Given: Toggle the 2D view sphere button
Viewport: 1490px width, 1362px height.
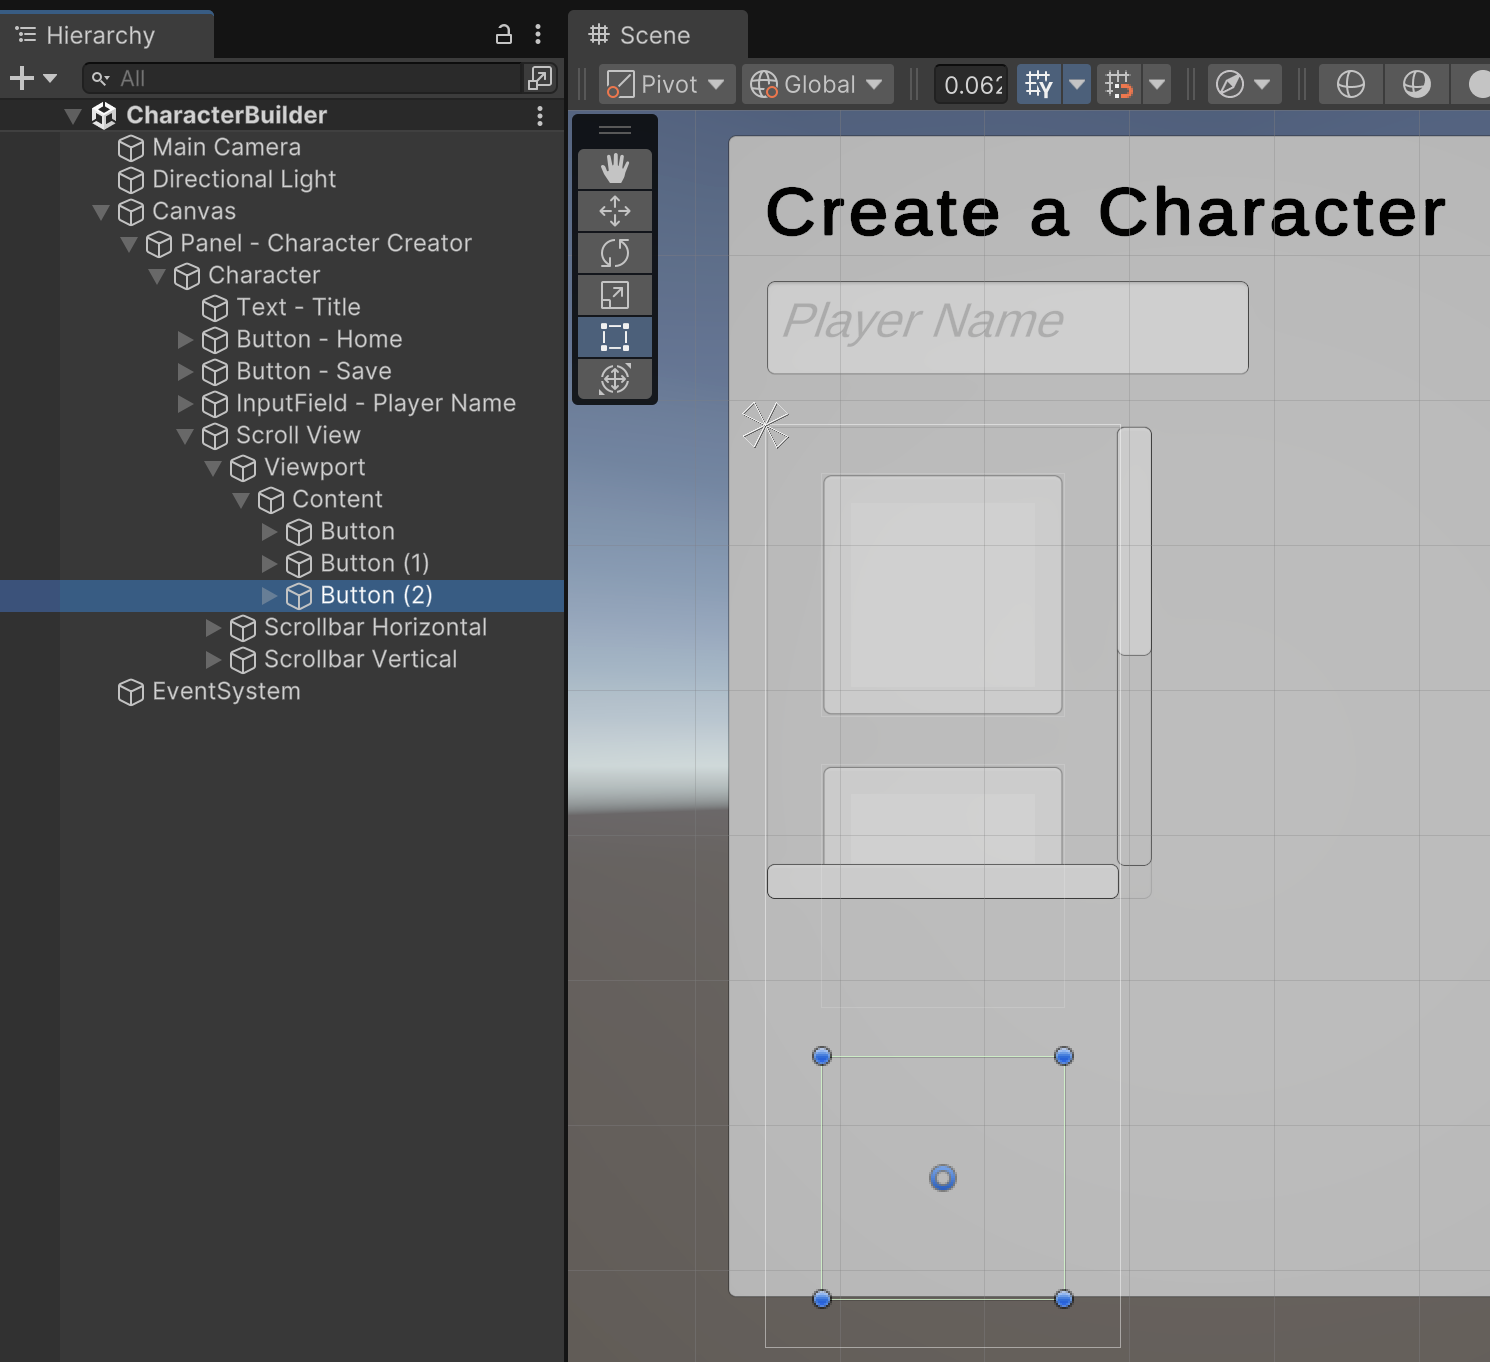Looking at the screenshot, I should click(1350, 85).
